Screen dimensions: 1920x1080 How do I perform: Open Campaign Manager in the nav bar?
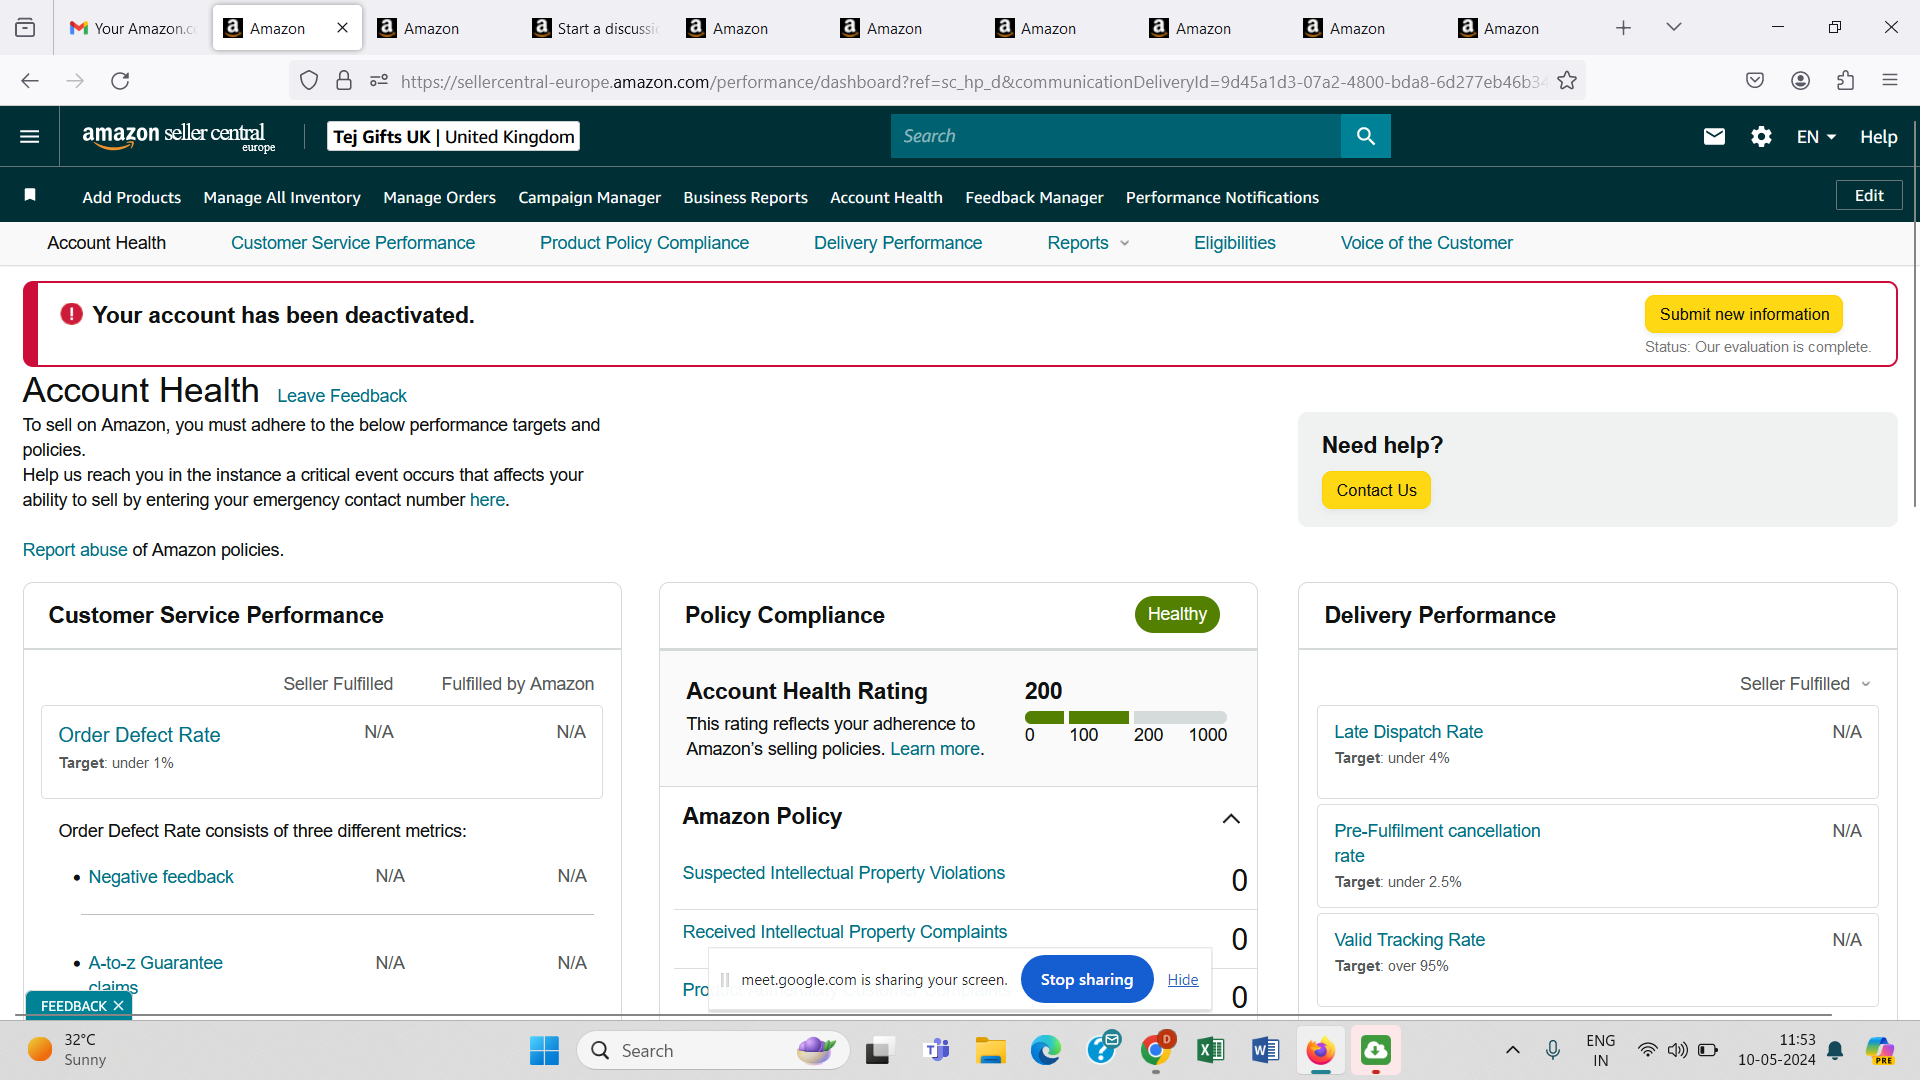[x=589, y=197]
